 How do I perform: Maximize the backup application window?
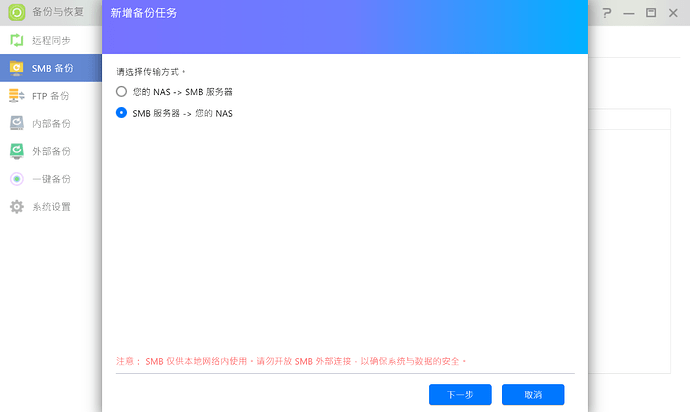[x=651, y=14]
